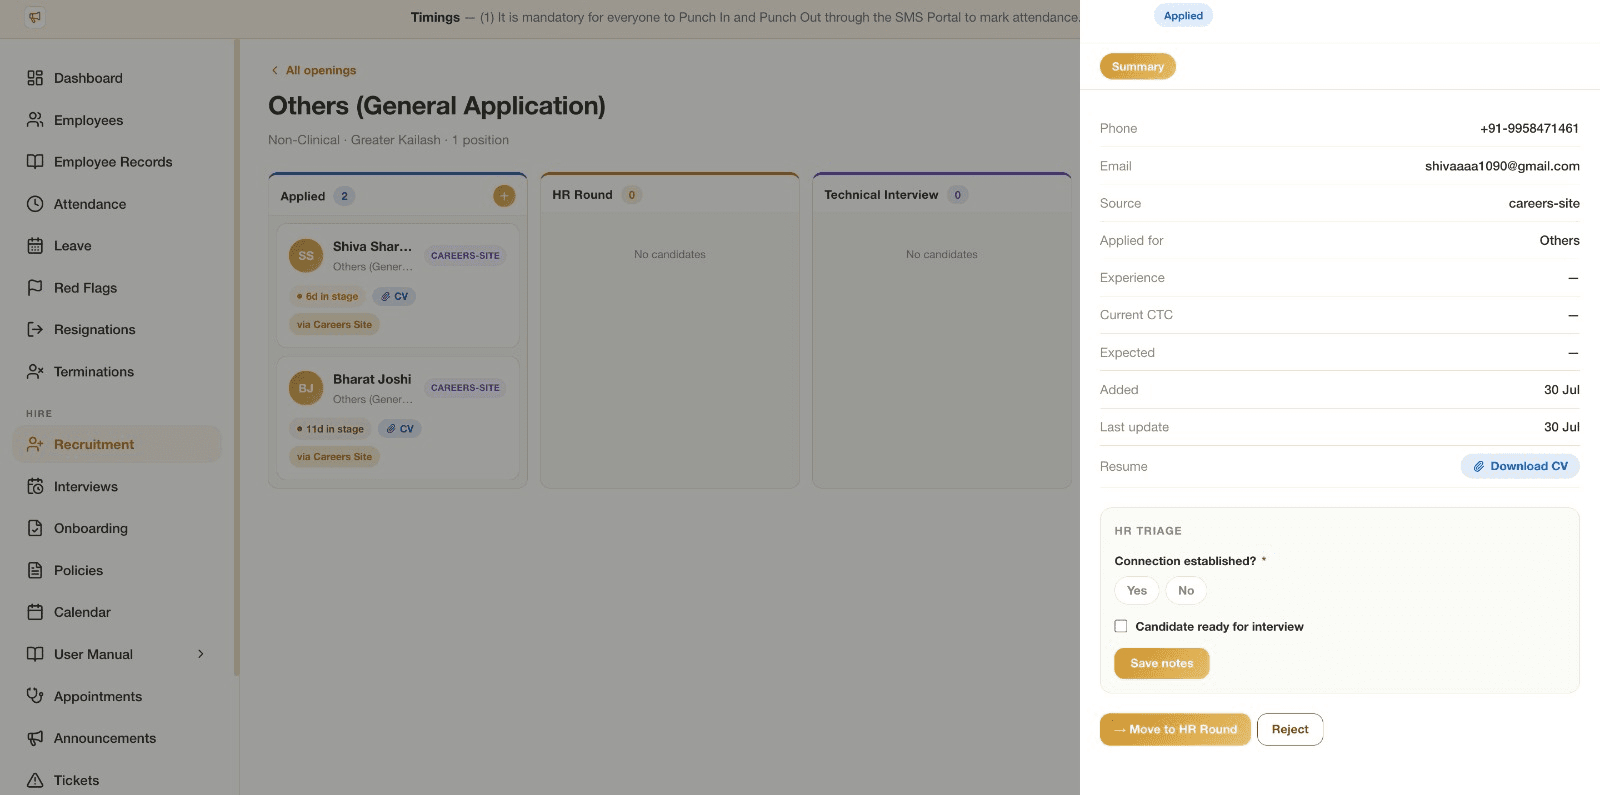Click the announcement megaphone icon at top left
This screenshot has height=795, width=1600.
35,17
